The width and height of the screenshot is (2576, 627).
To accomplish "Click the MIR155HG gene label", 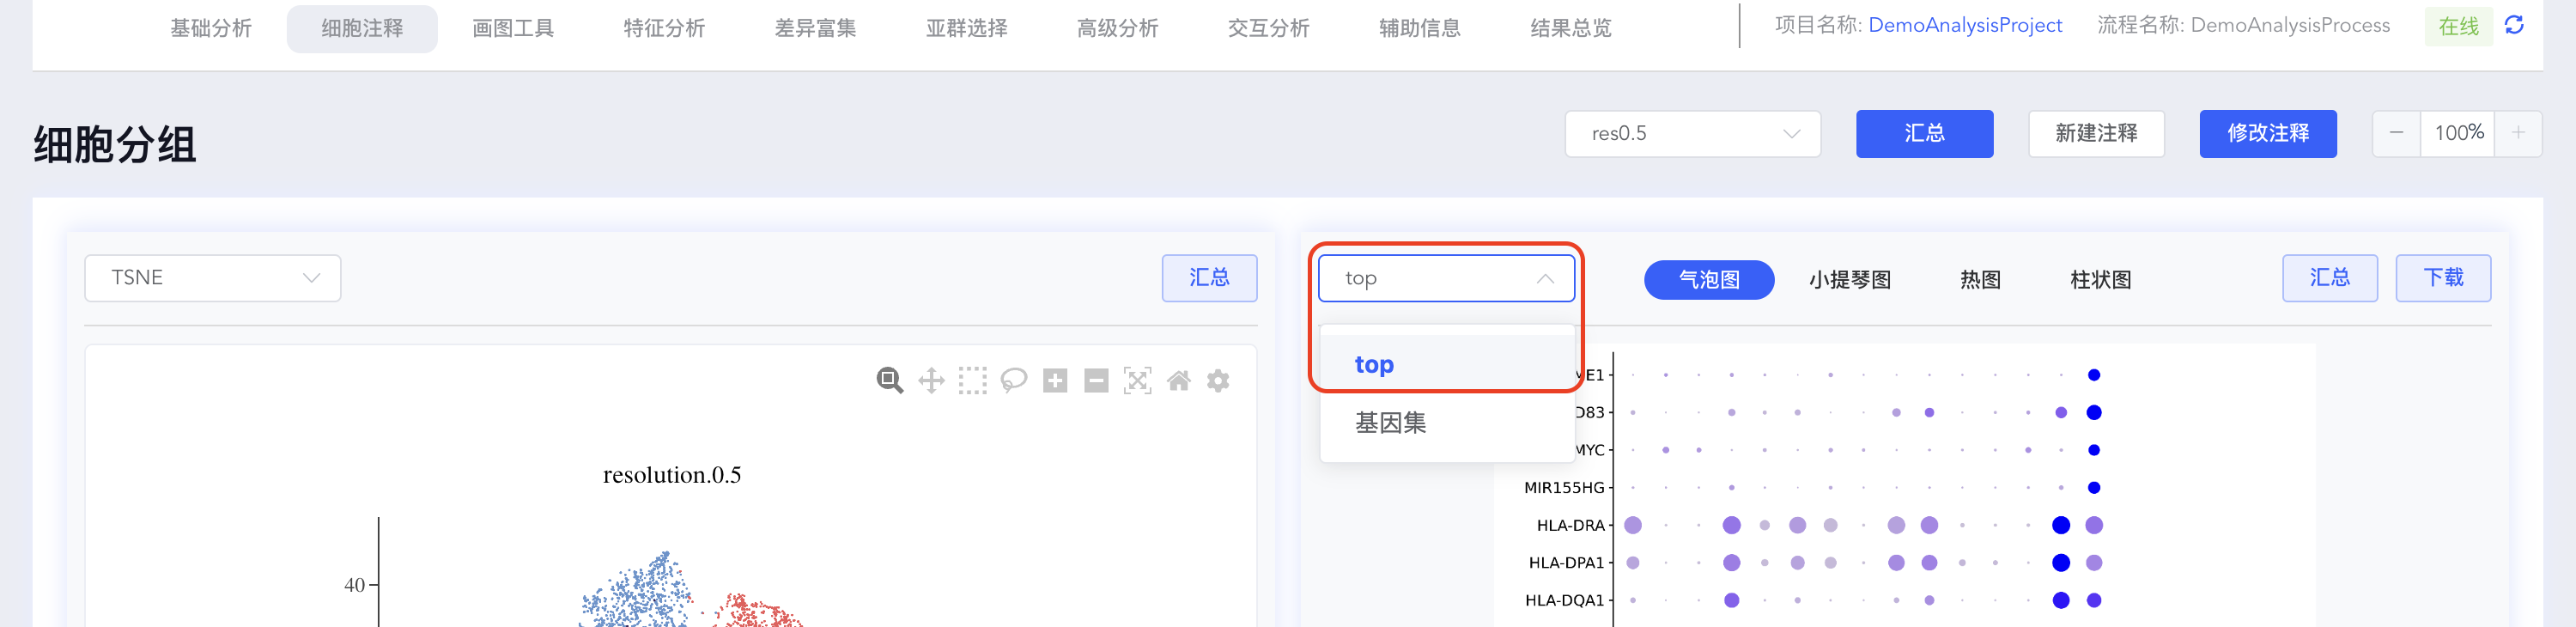I will pos(1564,487).
